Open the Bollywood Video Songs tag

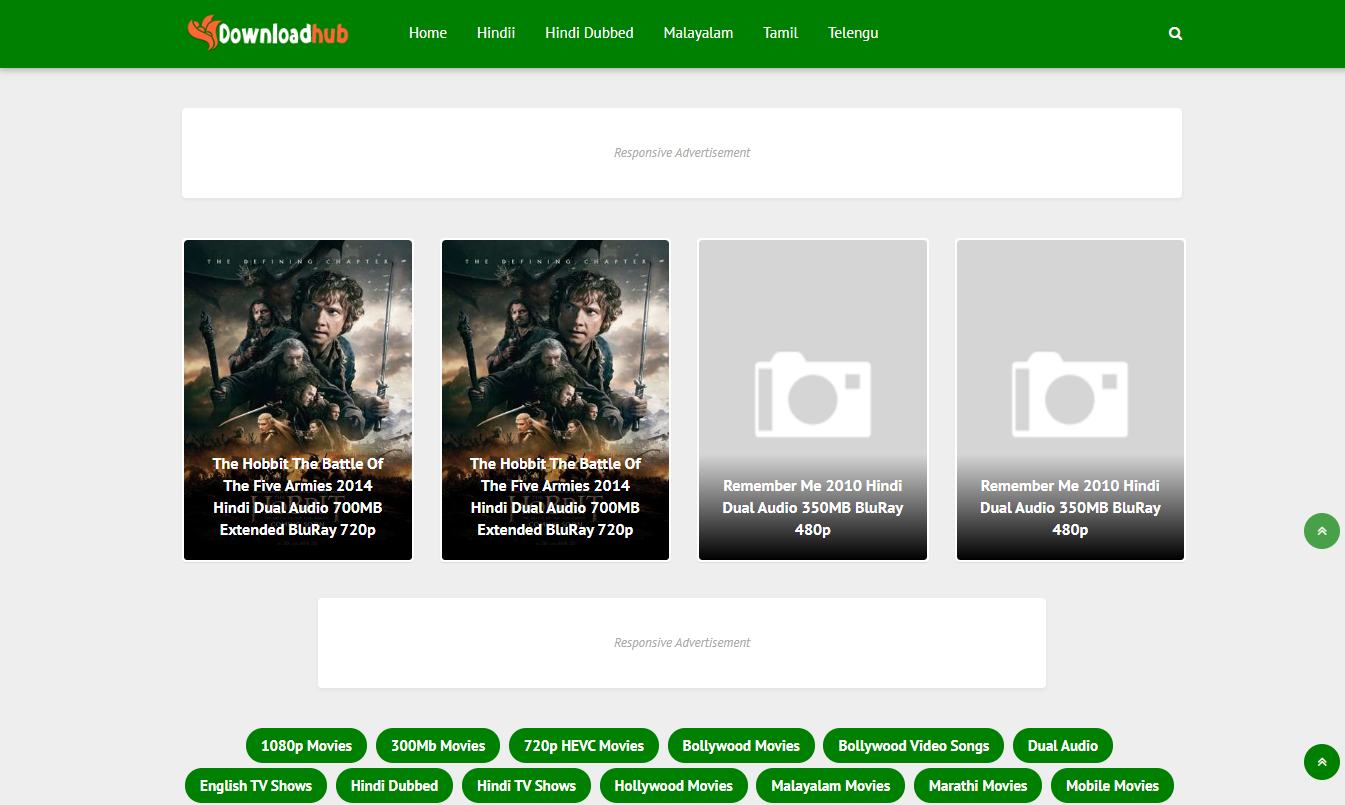pyautogui.click(x=914, y=746)
